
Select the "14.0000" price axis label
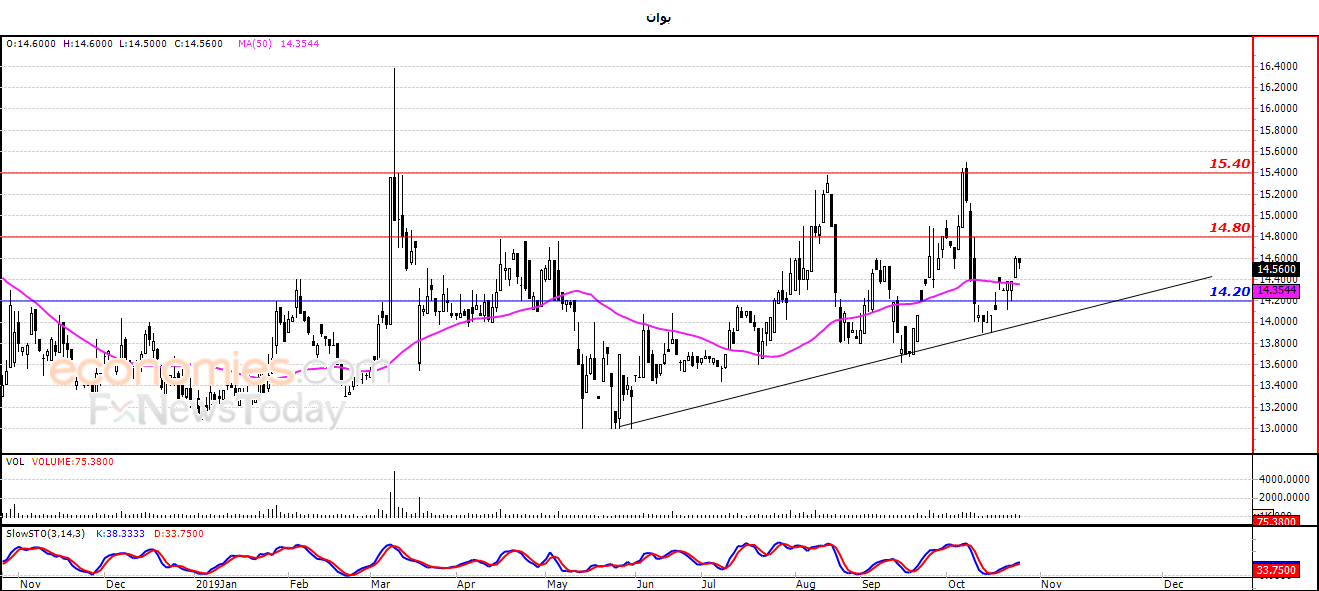click(1278, 322)
